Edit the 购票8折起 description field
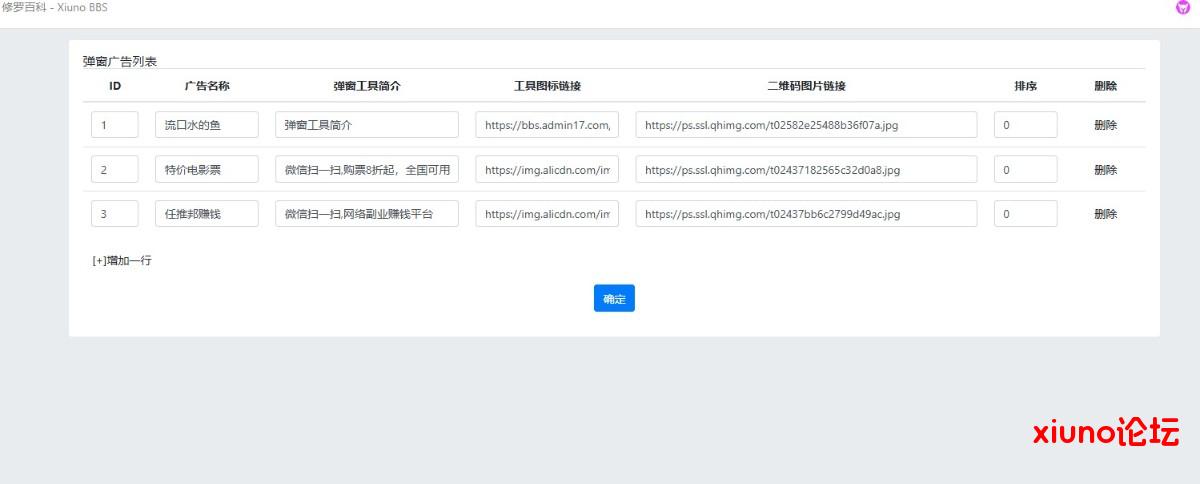The height and width of the screenshot is (484, 1200). [x=367, y=170]
